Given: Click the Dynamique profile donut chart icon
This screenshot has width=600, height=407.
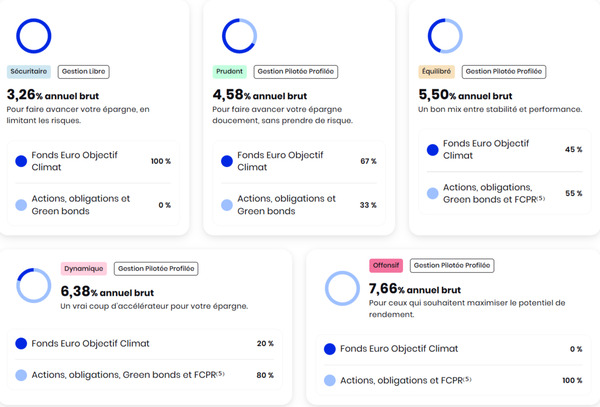Looking at the screenshot, I should (x=34, y=285).
